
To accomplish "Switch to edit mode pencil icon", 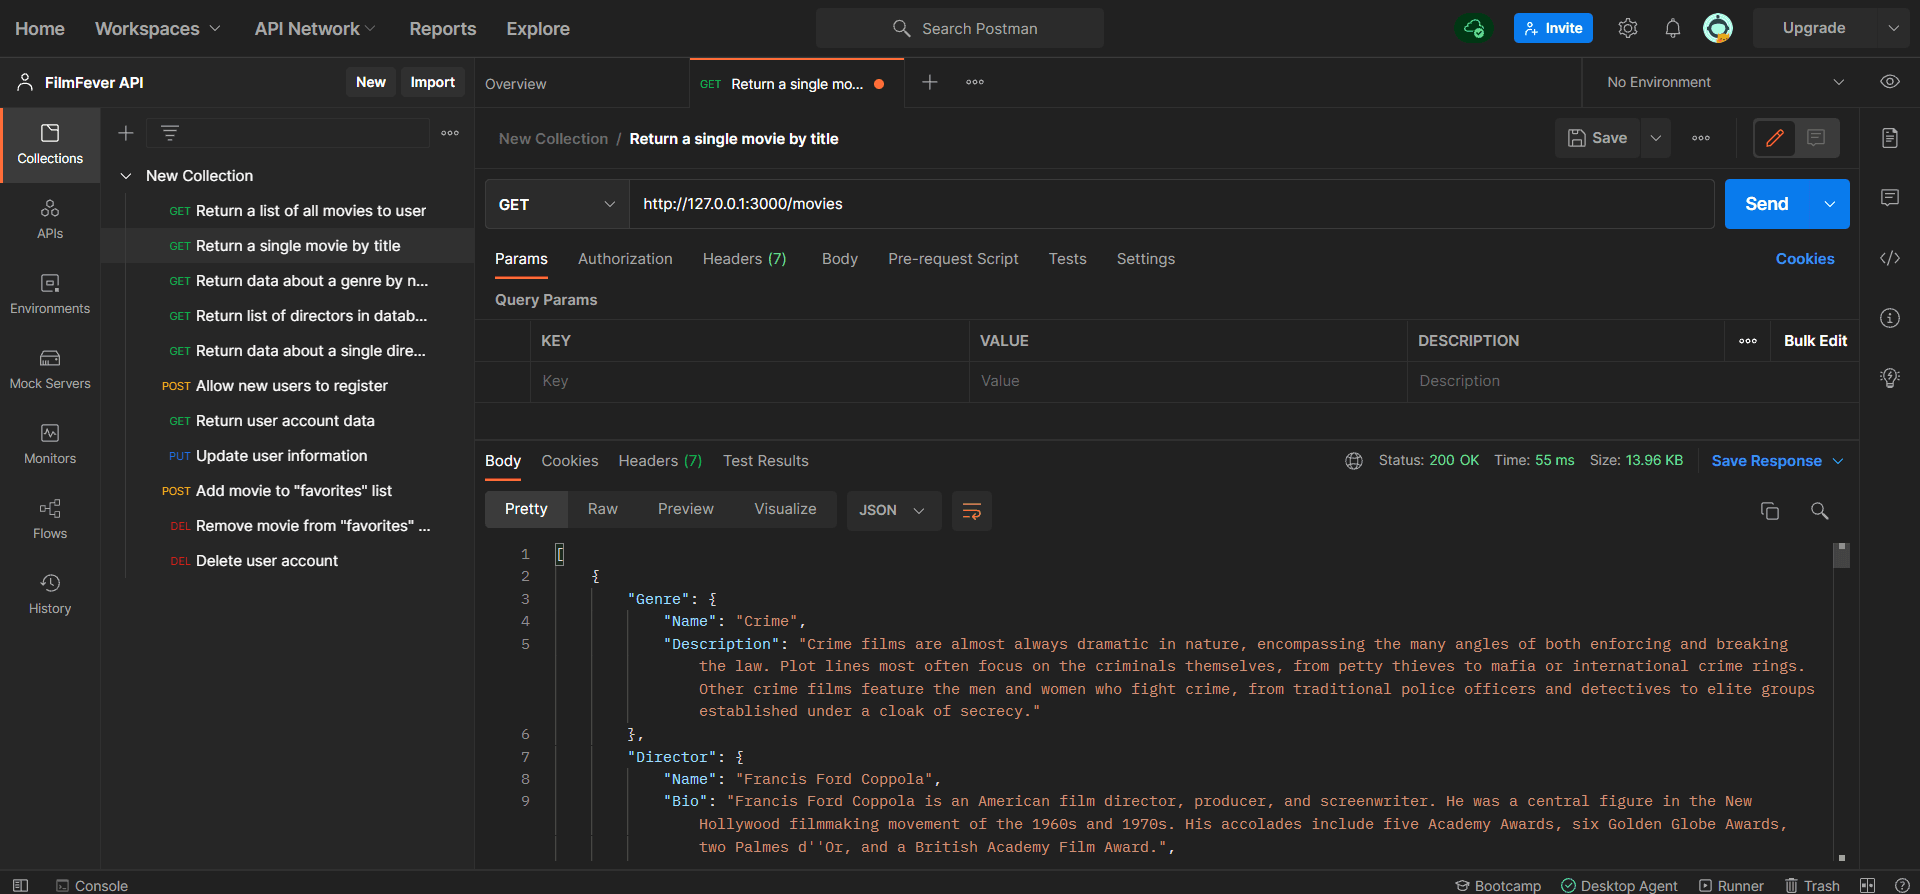I will click(1775, 138).
